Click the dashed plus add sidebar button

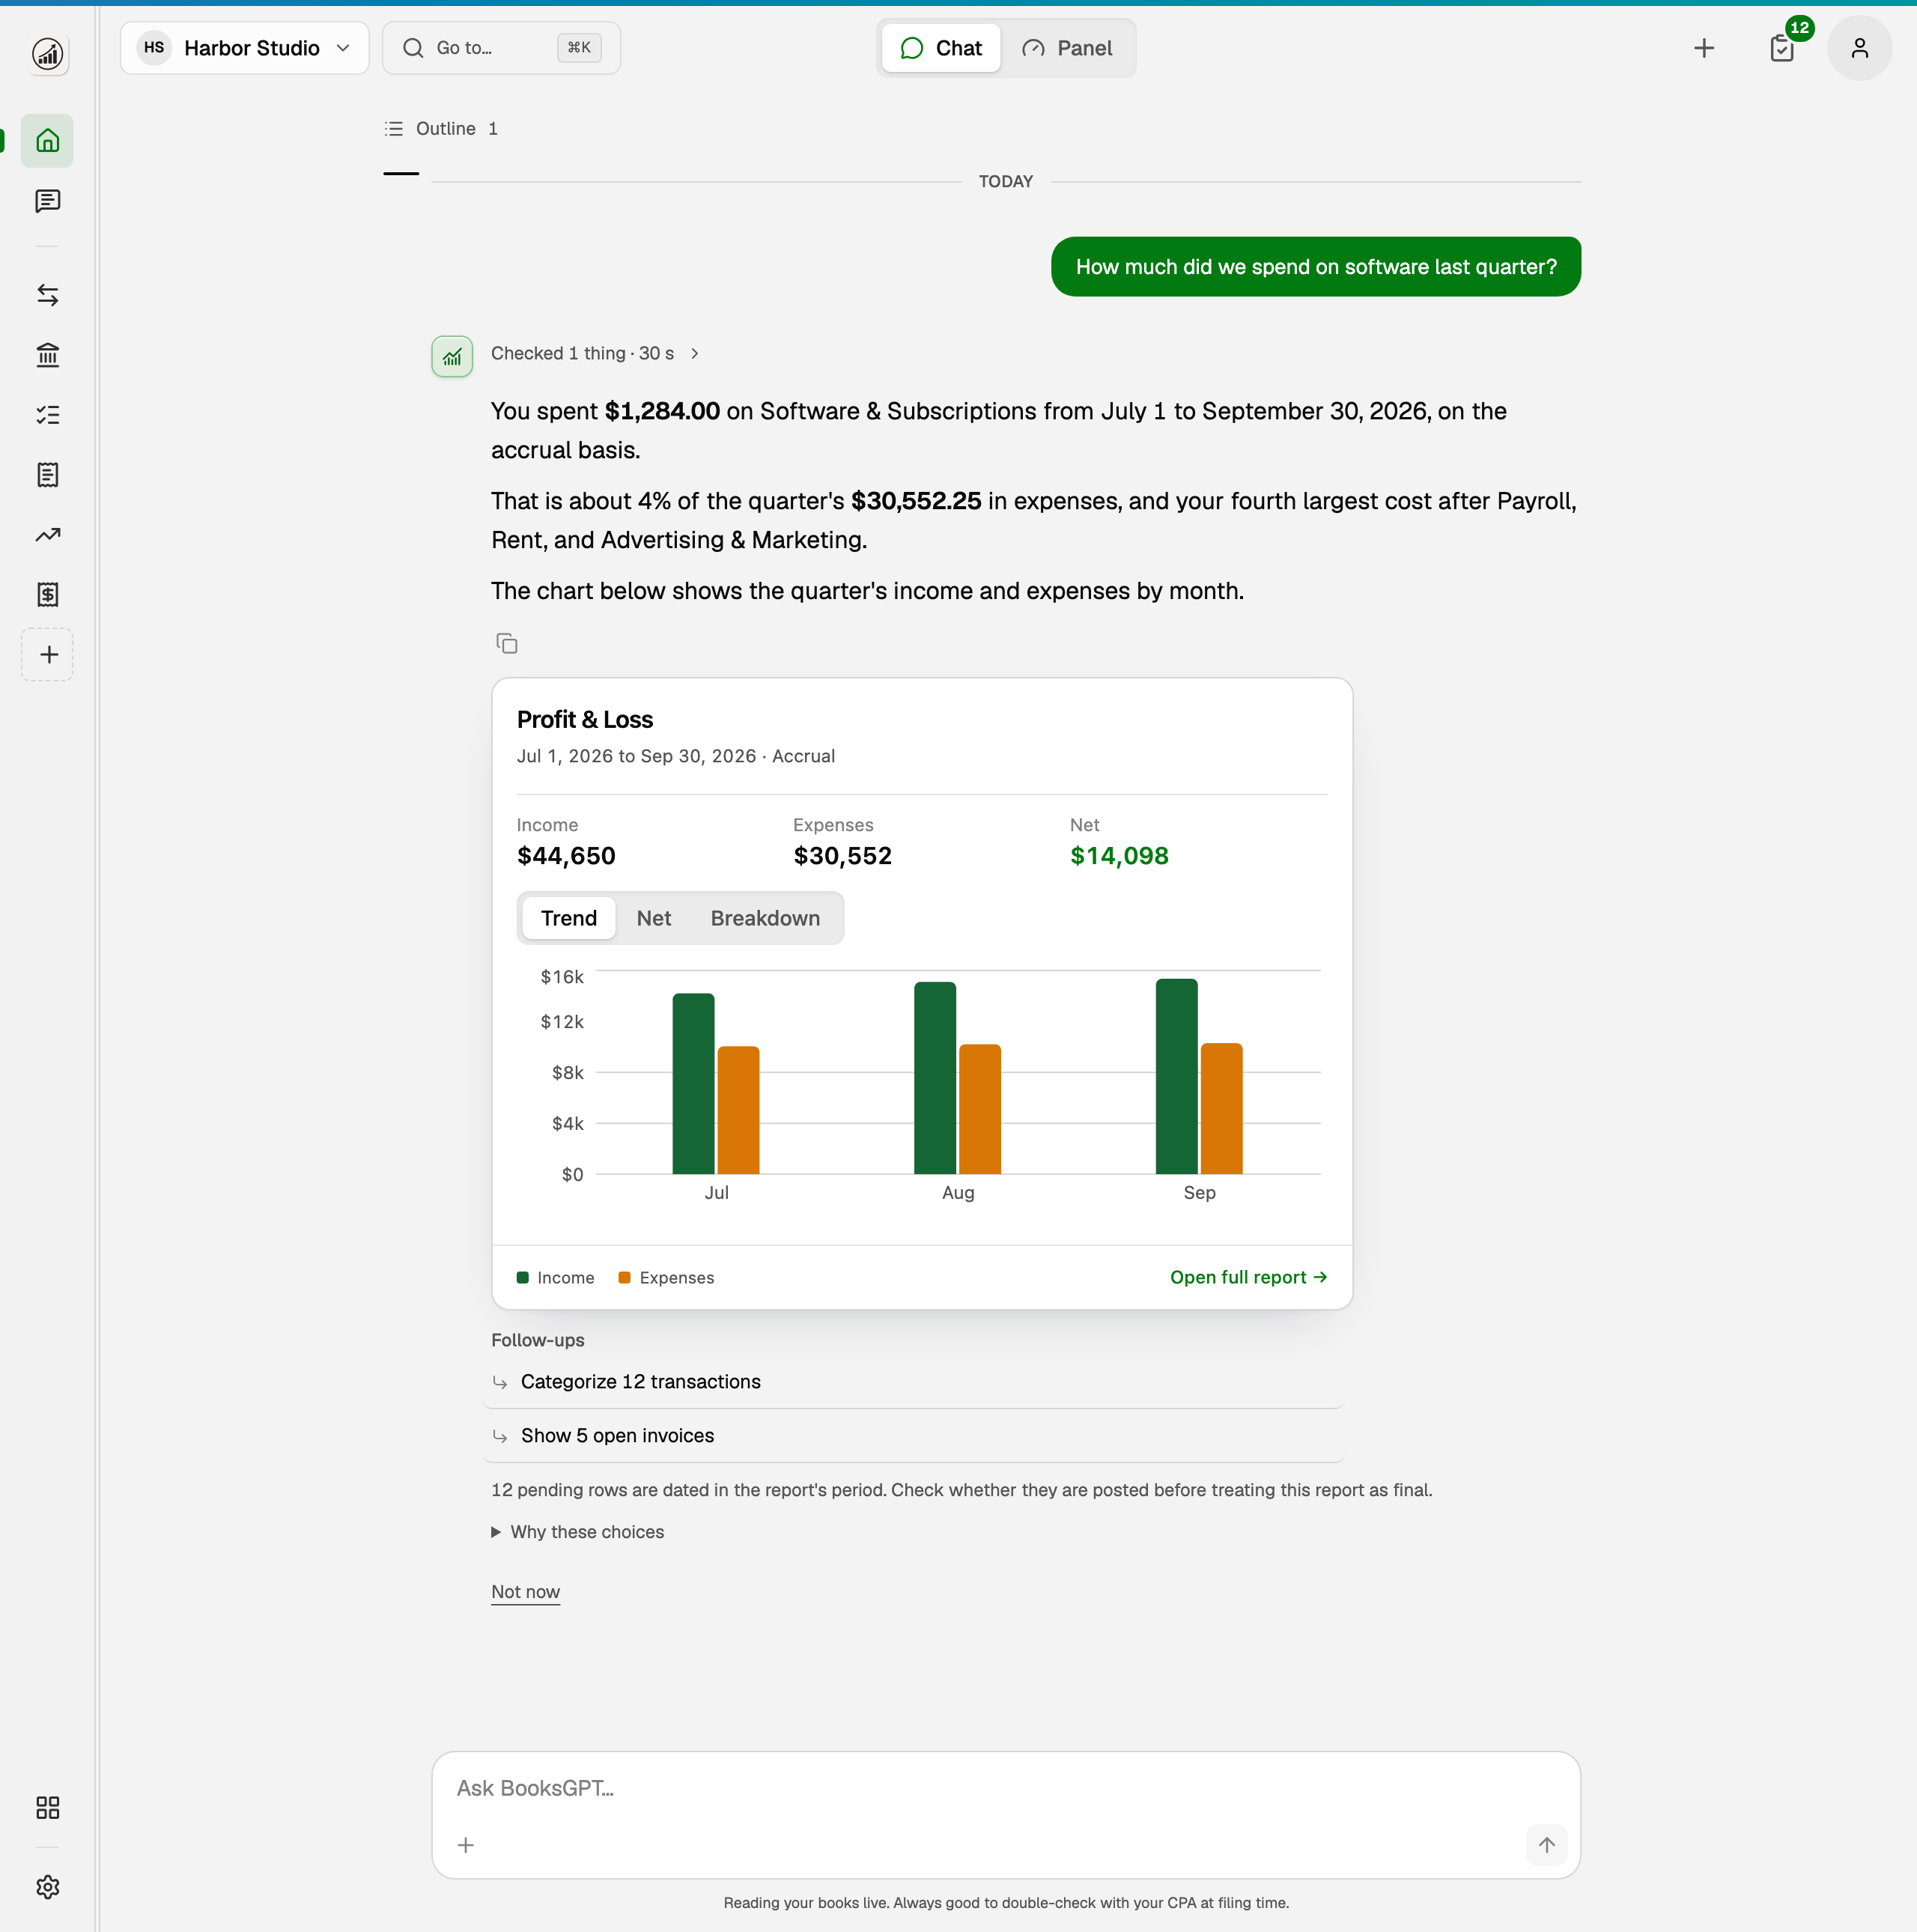click(x=47, y=655)
